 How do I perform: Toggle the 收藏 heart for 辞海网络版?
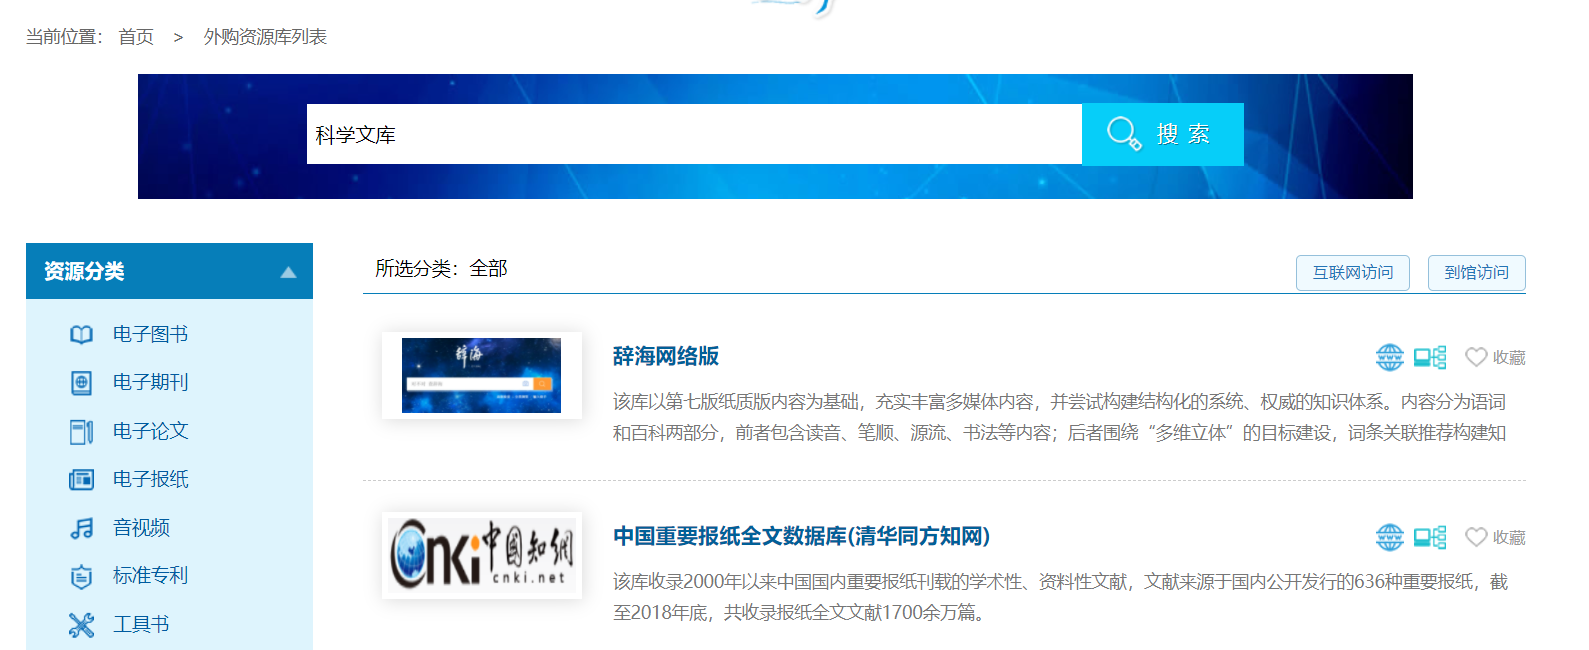pyautogui.click(x=1476, y=357)
